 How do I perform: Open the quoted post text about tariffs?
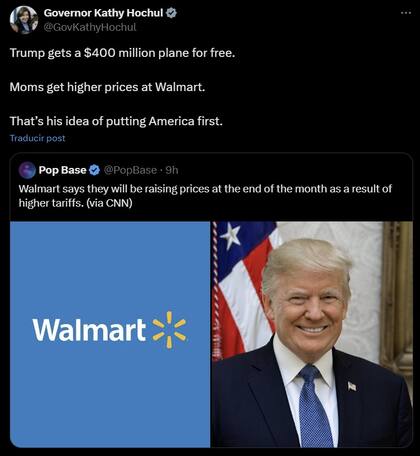pos(205,196)
